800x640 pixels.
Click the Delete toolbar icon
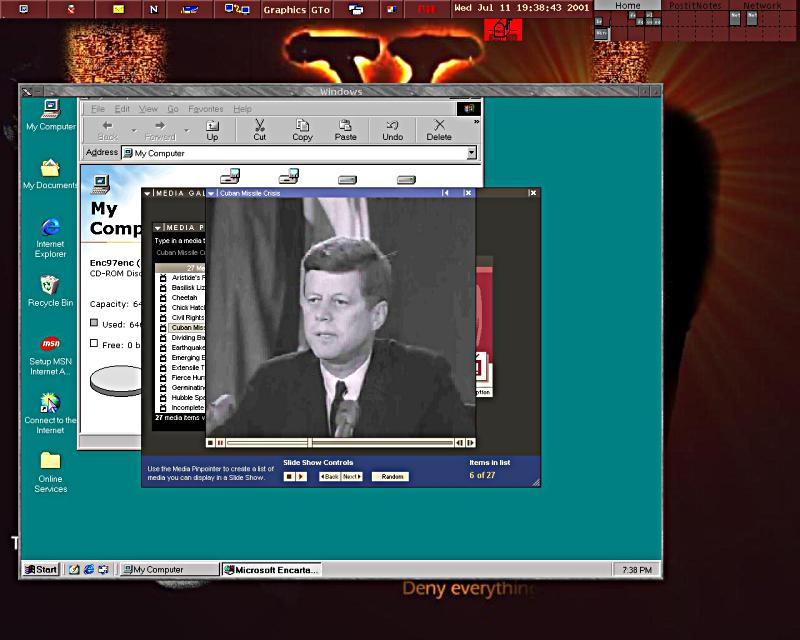pos(439,130)
